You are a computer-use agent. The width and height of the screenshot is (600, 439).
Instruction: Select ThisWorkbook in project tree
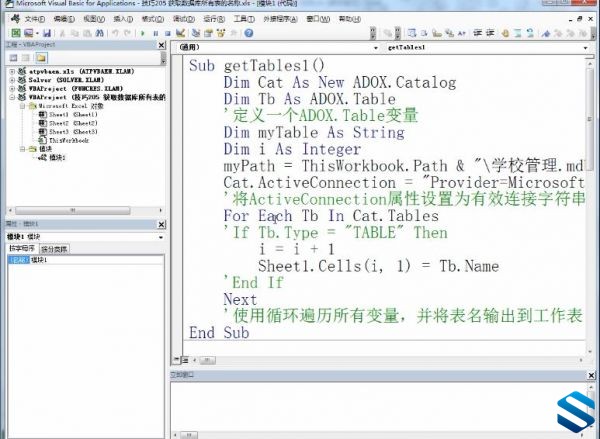pos(69,140)
